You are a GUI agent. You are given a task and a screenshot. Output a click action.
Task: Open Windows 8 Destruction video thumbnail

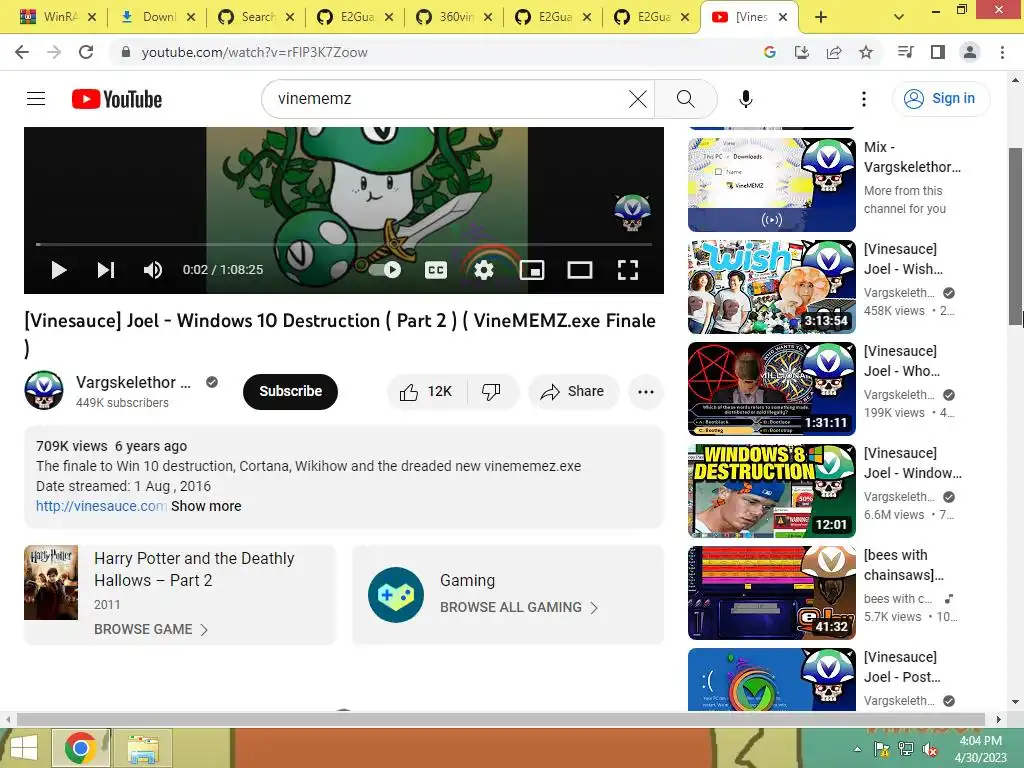[x=771, y=490]
